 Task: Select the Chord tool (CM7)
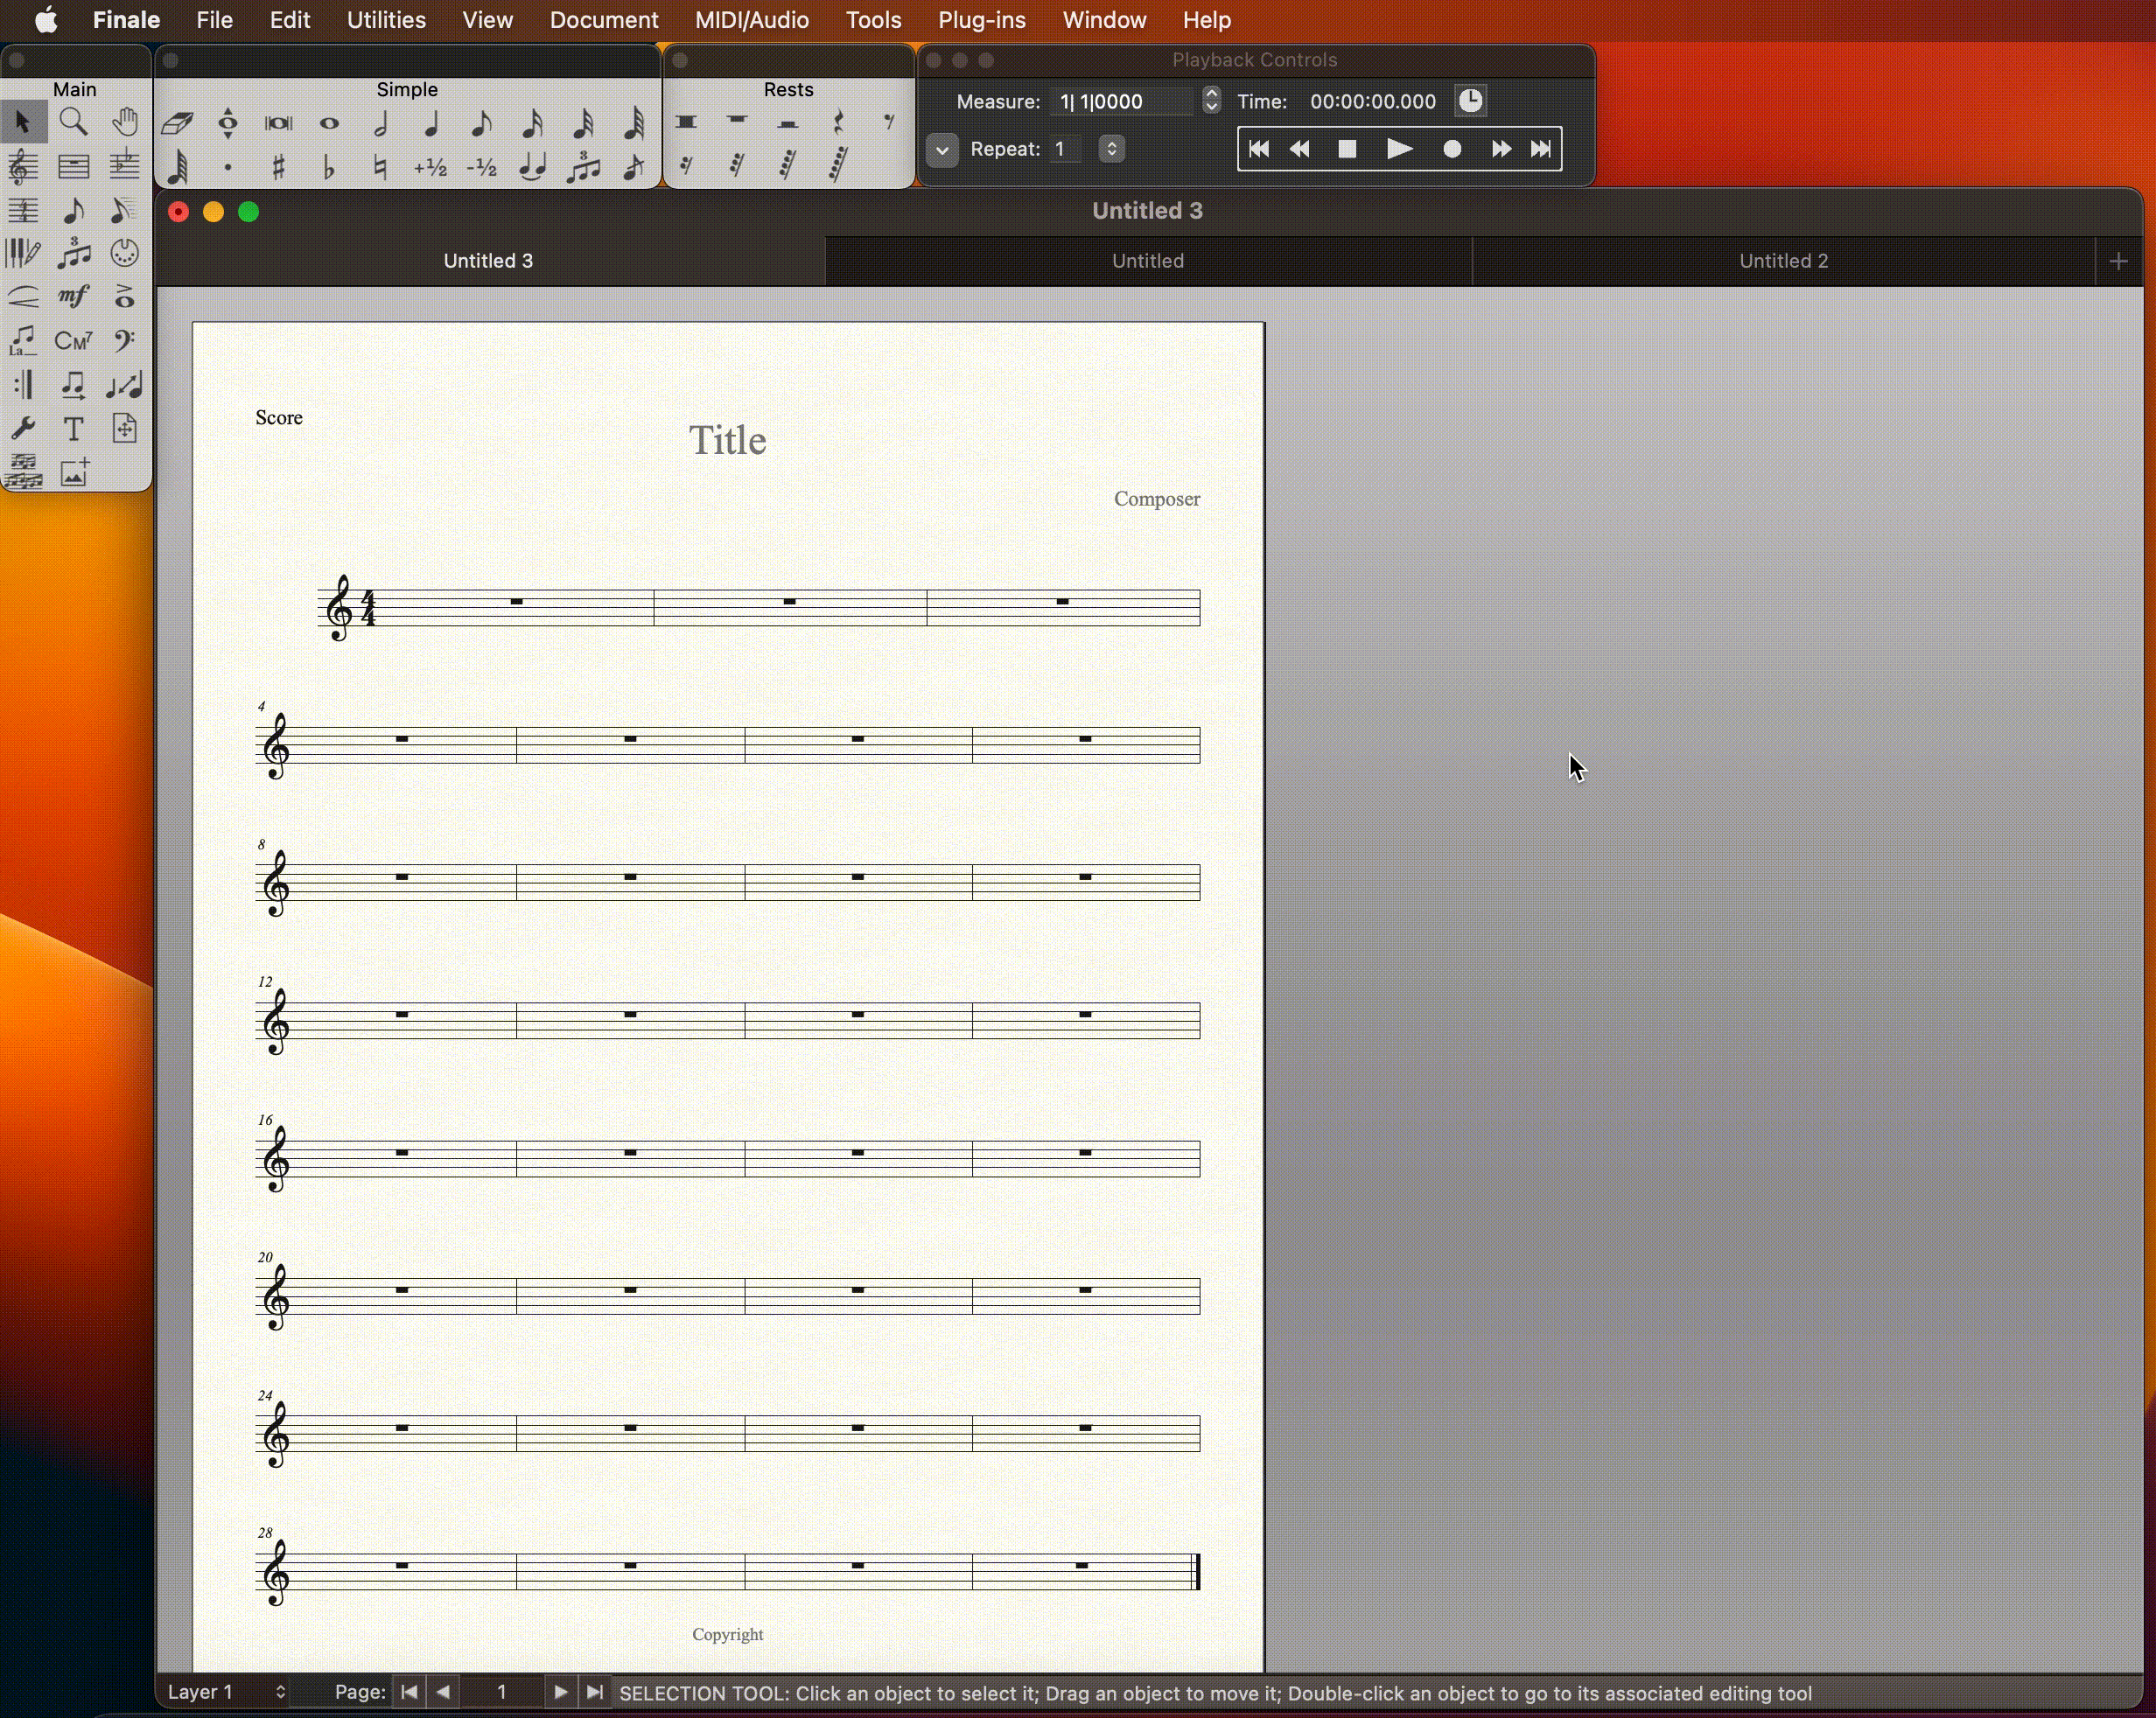[73, 341]
